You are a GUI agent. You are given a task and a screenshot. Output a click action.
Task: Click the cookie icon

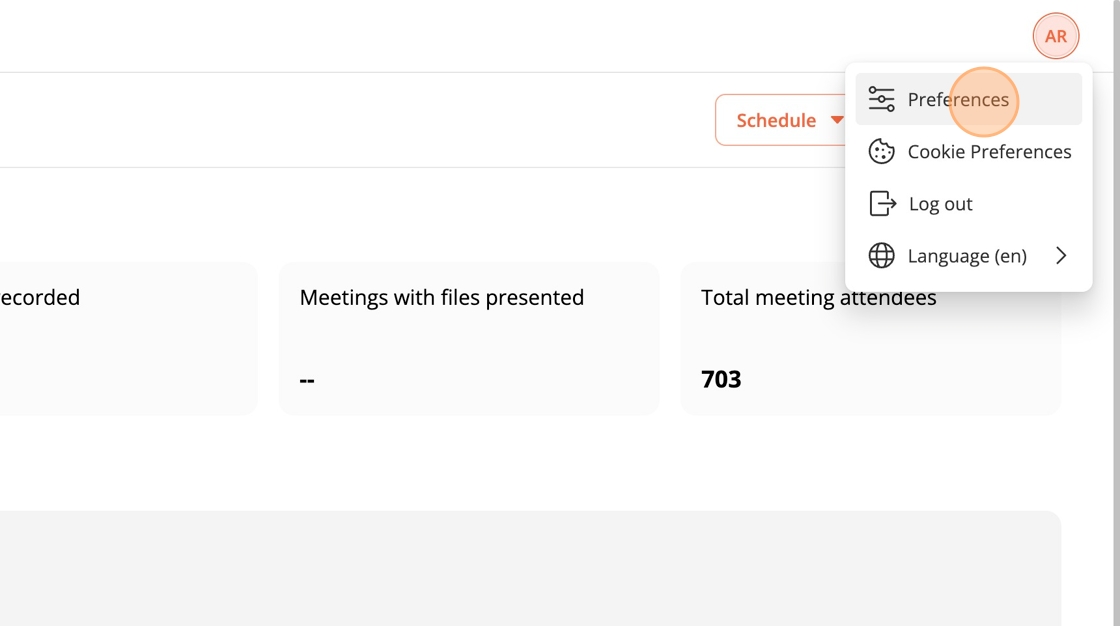881,152
